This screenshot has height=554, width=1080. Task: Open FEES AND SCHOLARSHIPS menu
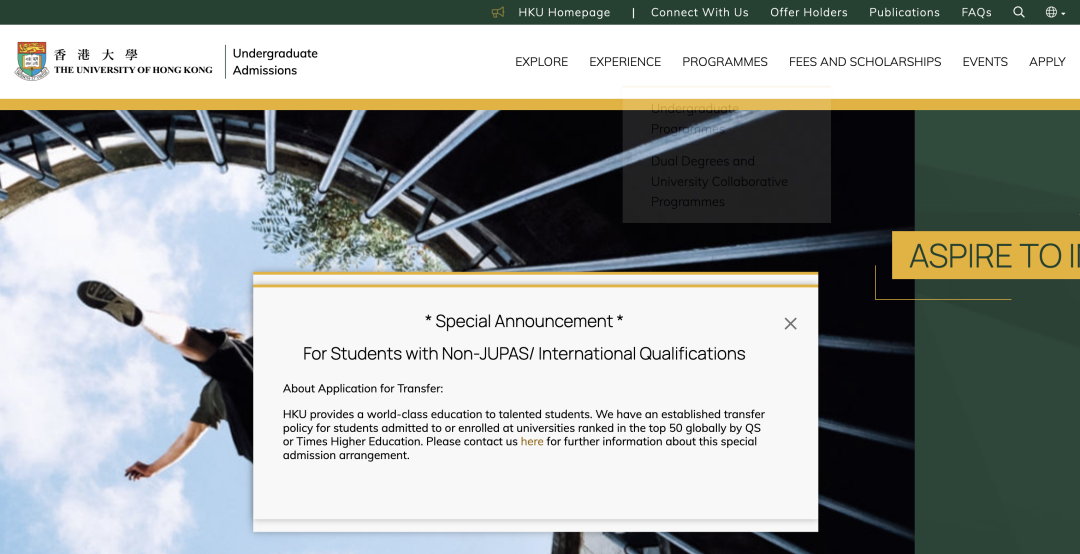(x=865, y=62)
